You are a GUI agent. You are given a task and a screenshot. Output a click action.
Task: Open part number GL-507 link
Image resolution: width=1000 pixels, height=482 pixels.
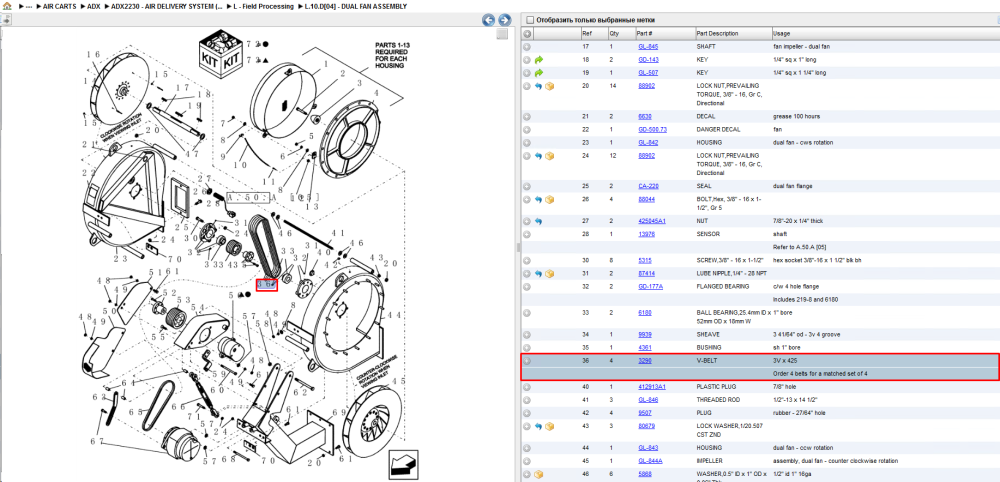click(648, 73)
